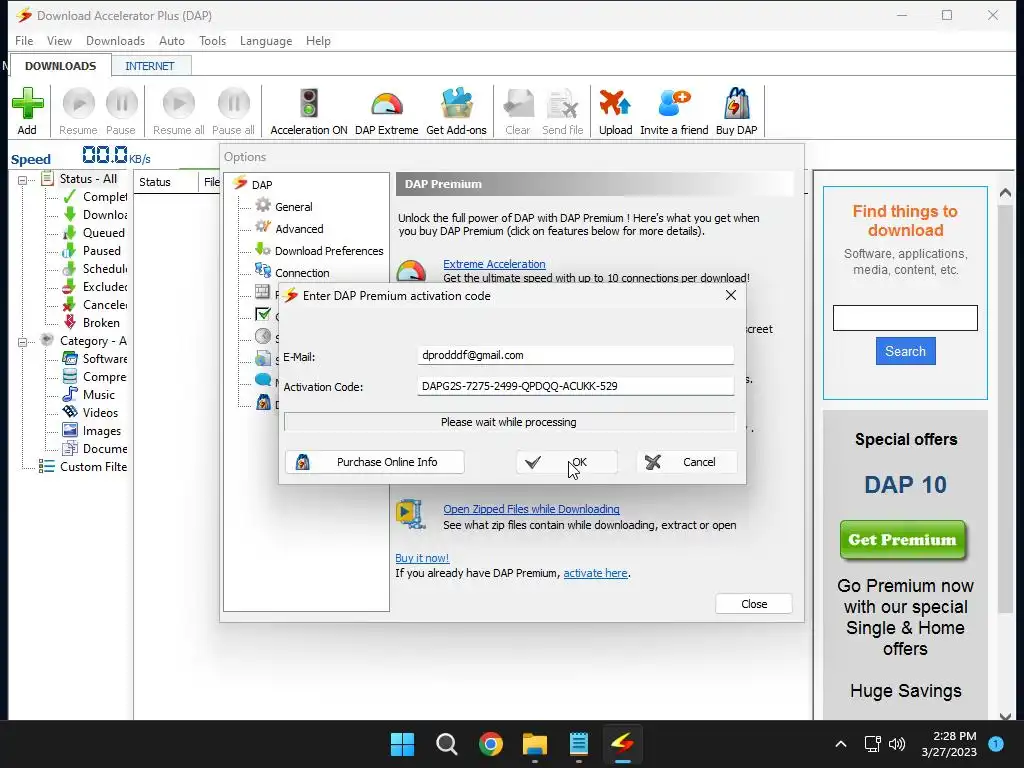Open Chrome from taskbar
Viewport: 1024px width, 768px height.
click(490, 744)
